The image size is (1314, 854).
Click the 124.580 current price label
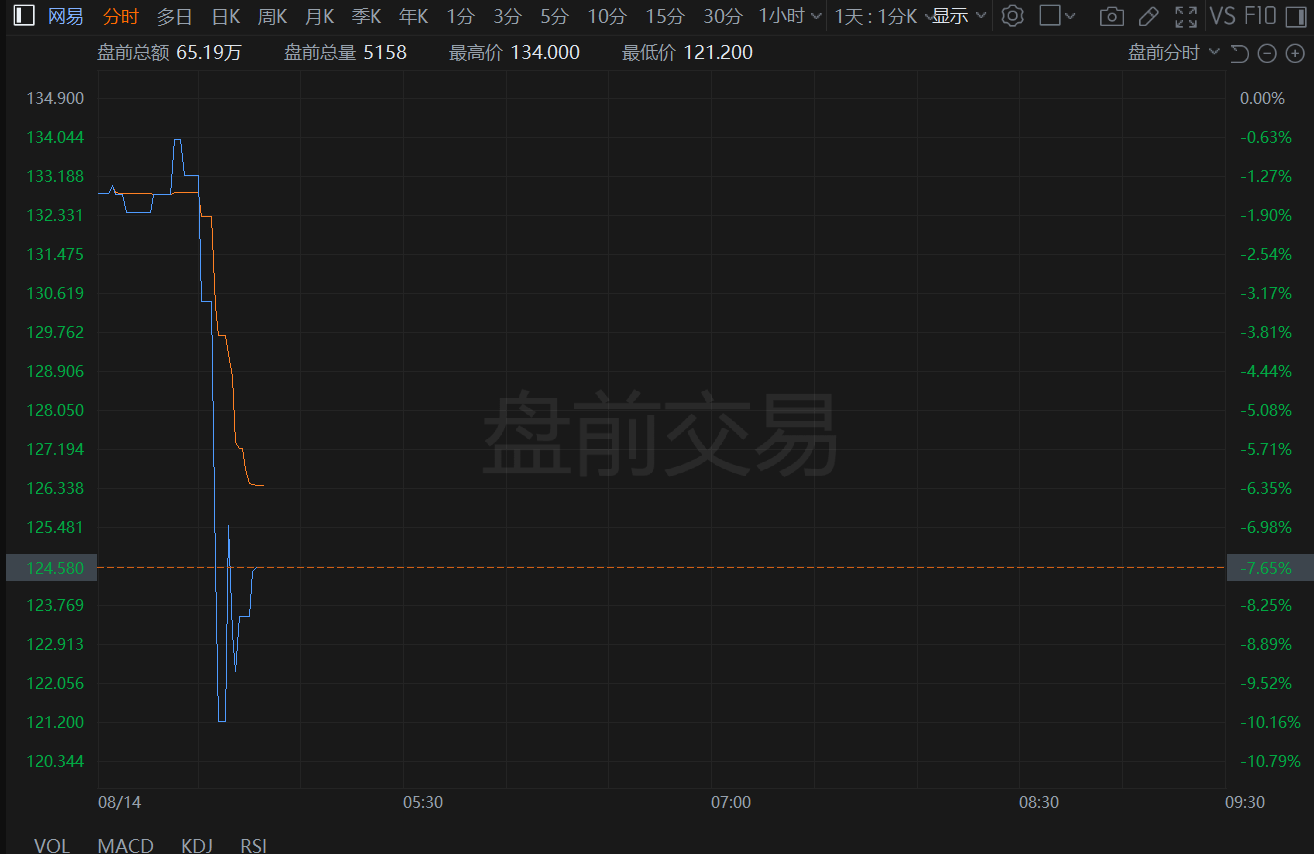point(52,567)
